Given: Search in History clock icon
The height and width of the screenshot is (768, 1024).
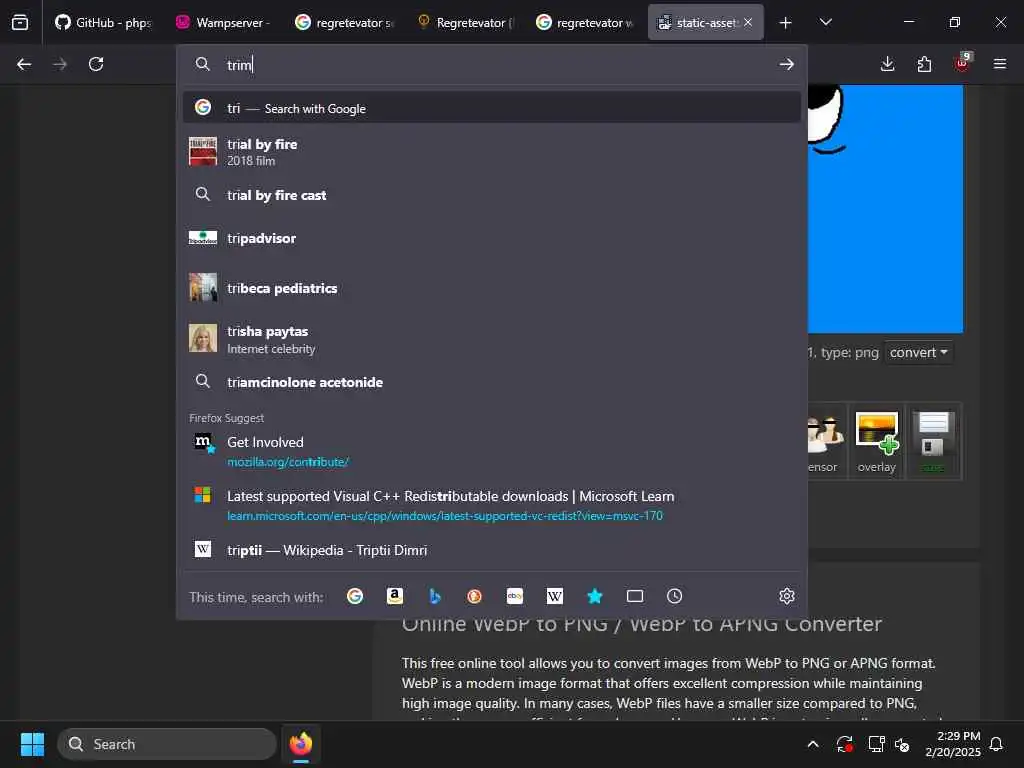Looking at the screenshot, I should [675, 596].
